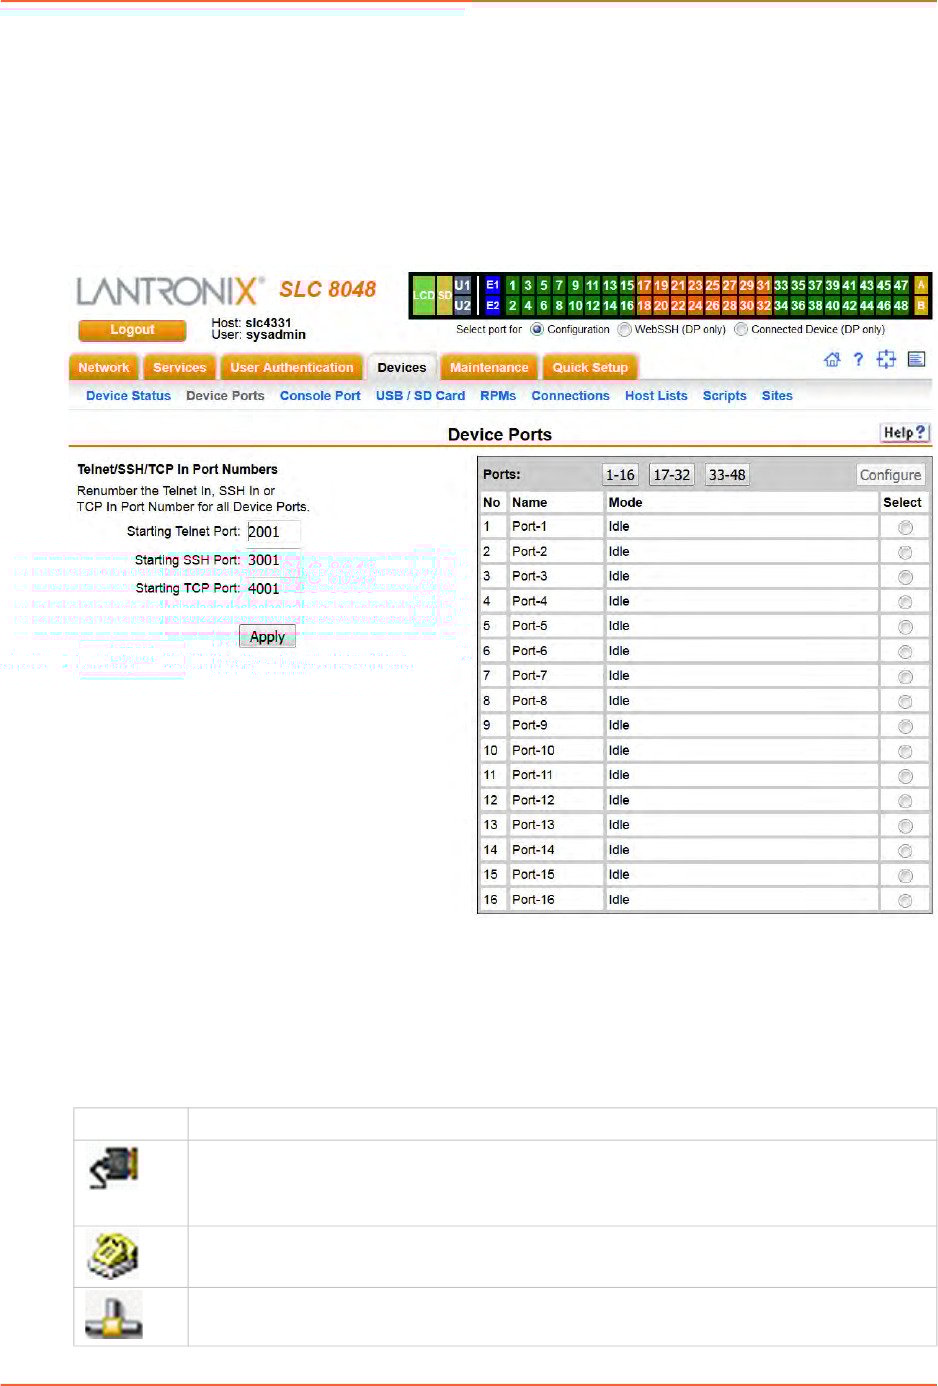Click the network T-junction icon

coord(113,1317)
